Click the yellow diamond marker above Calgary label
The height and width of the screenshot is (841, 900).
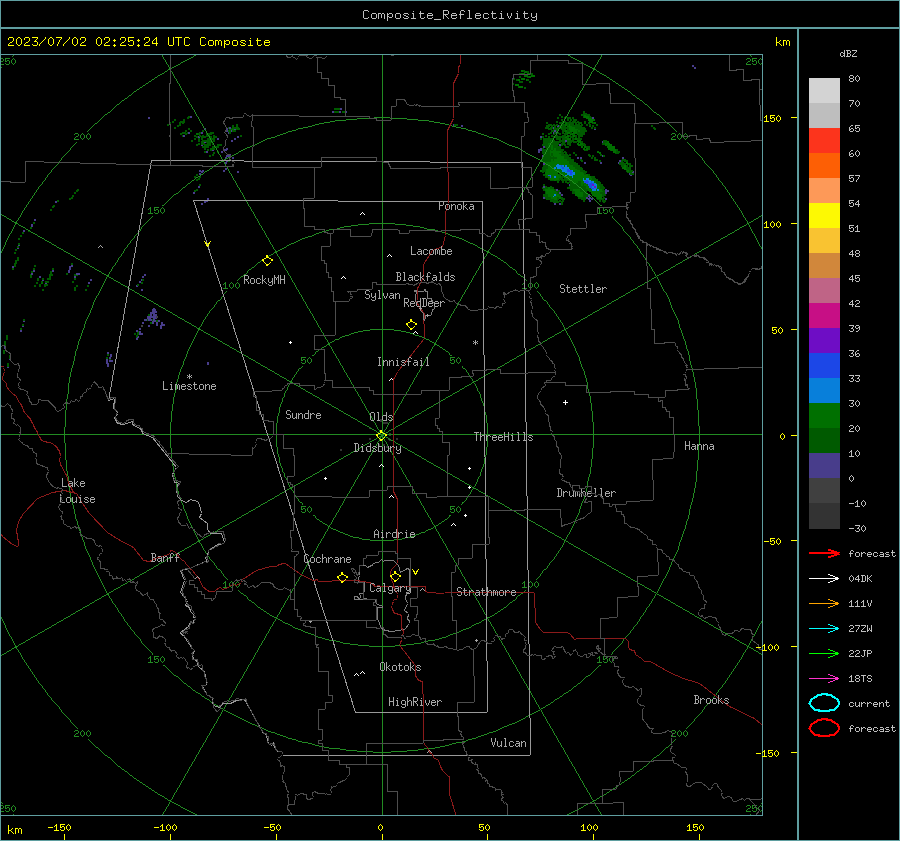[395, 576]
